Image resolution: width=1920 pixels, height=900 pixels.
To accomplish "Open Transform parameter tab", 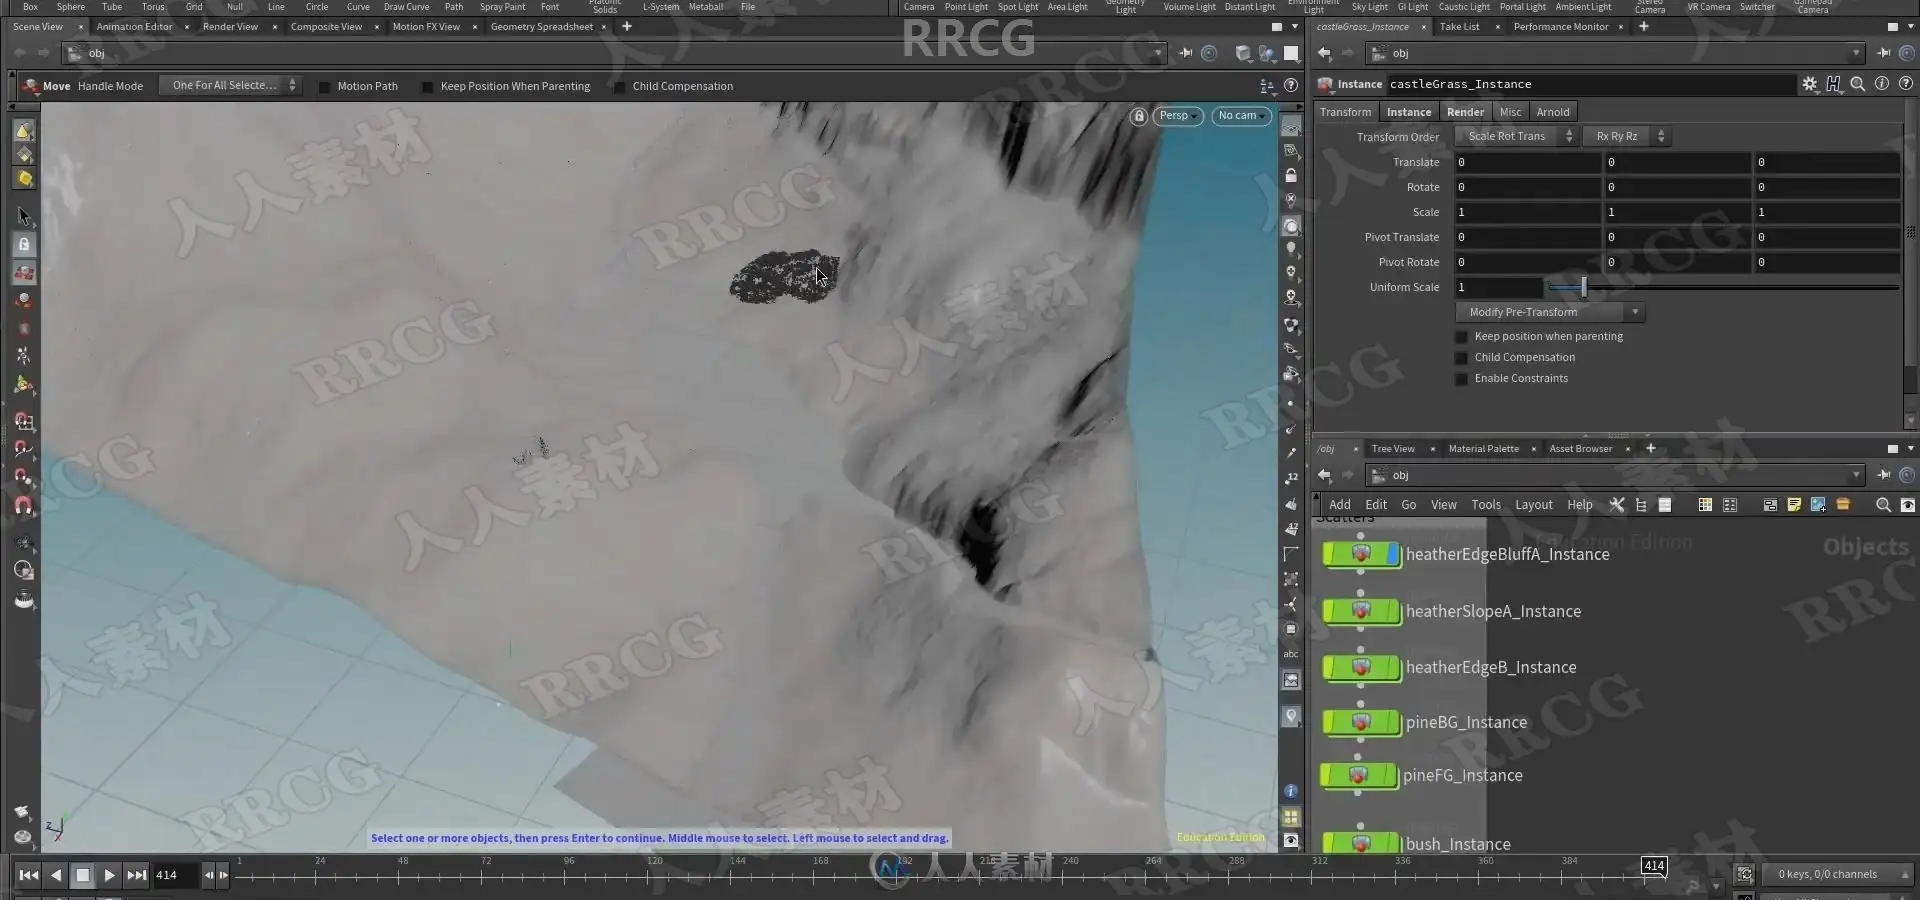I will pos(1345,112).
